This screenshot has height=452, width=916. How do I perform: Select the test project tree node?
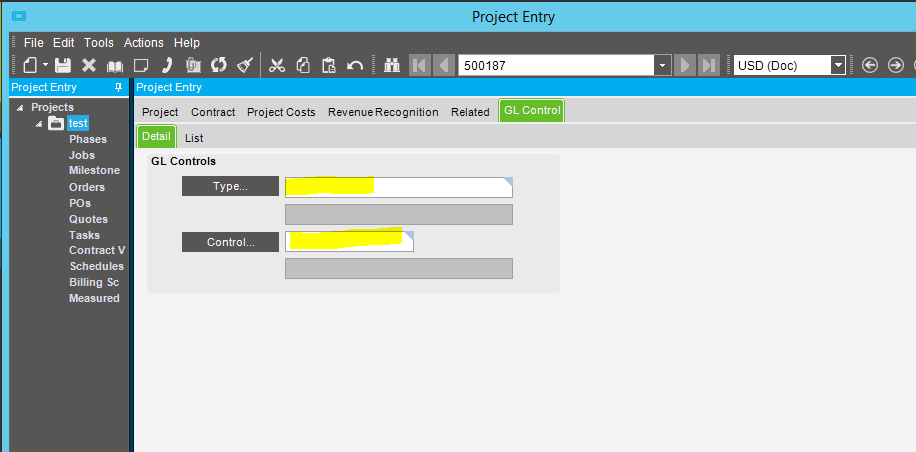(x=78, y=123)
